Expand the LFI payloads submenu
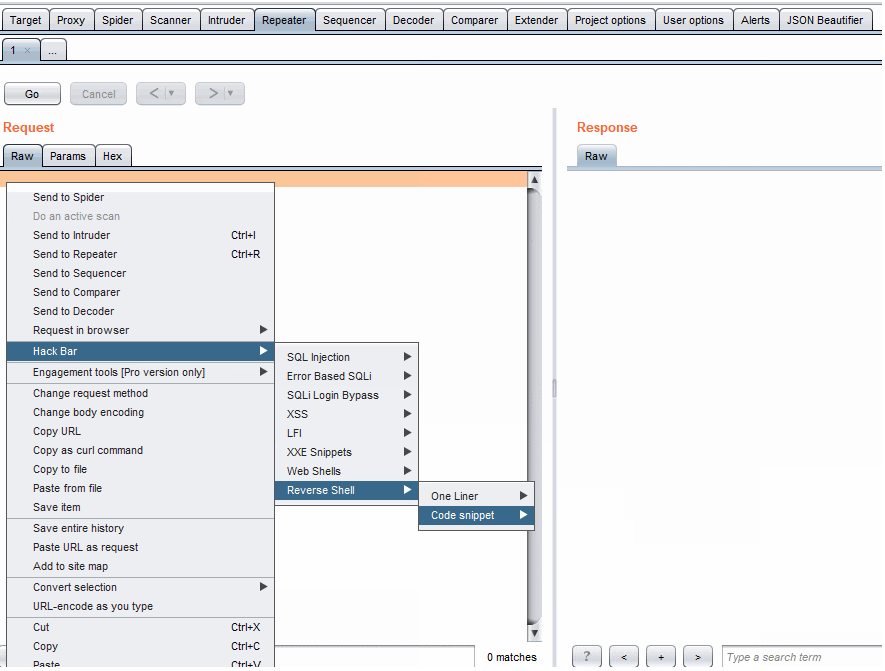Screen dimensions: 885x671 [x=347, y=433]
